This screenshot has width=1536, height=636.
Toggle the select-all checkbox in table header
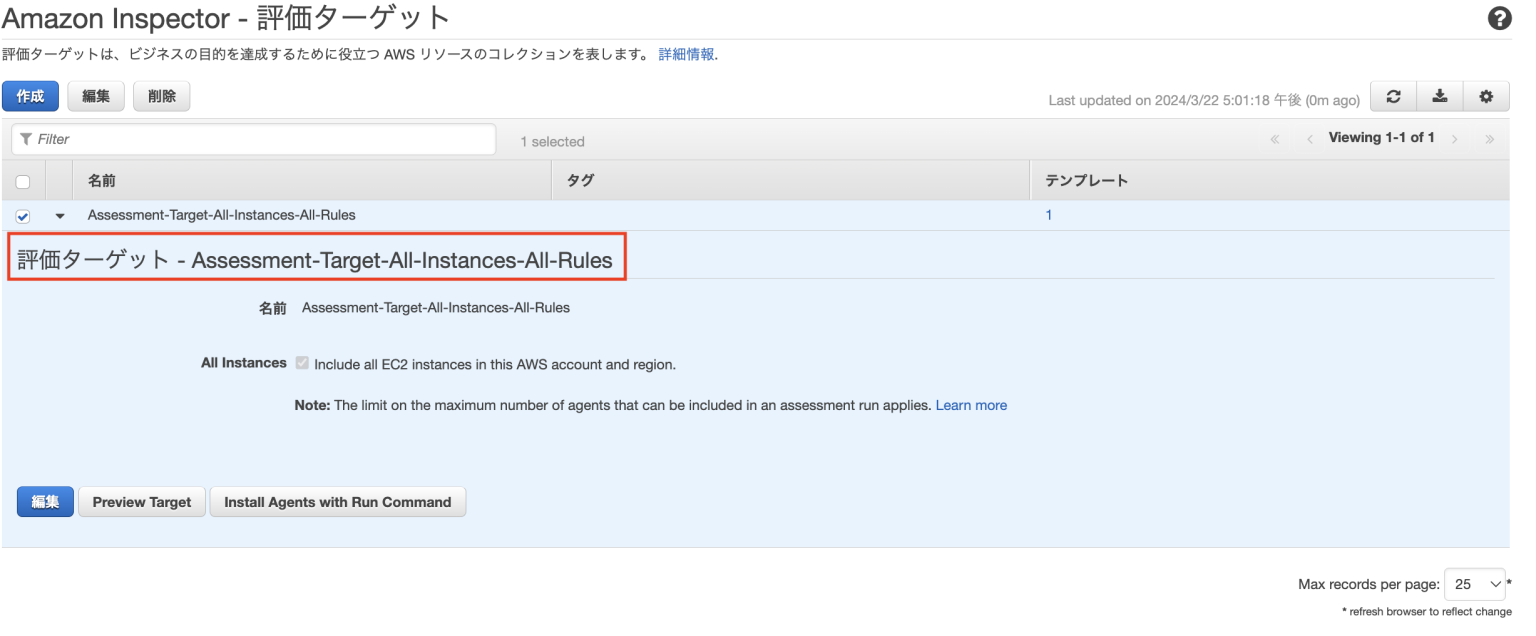coord(22,180)
